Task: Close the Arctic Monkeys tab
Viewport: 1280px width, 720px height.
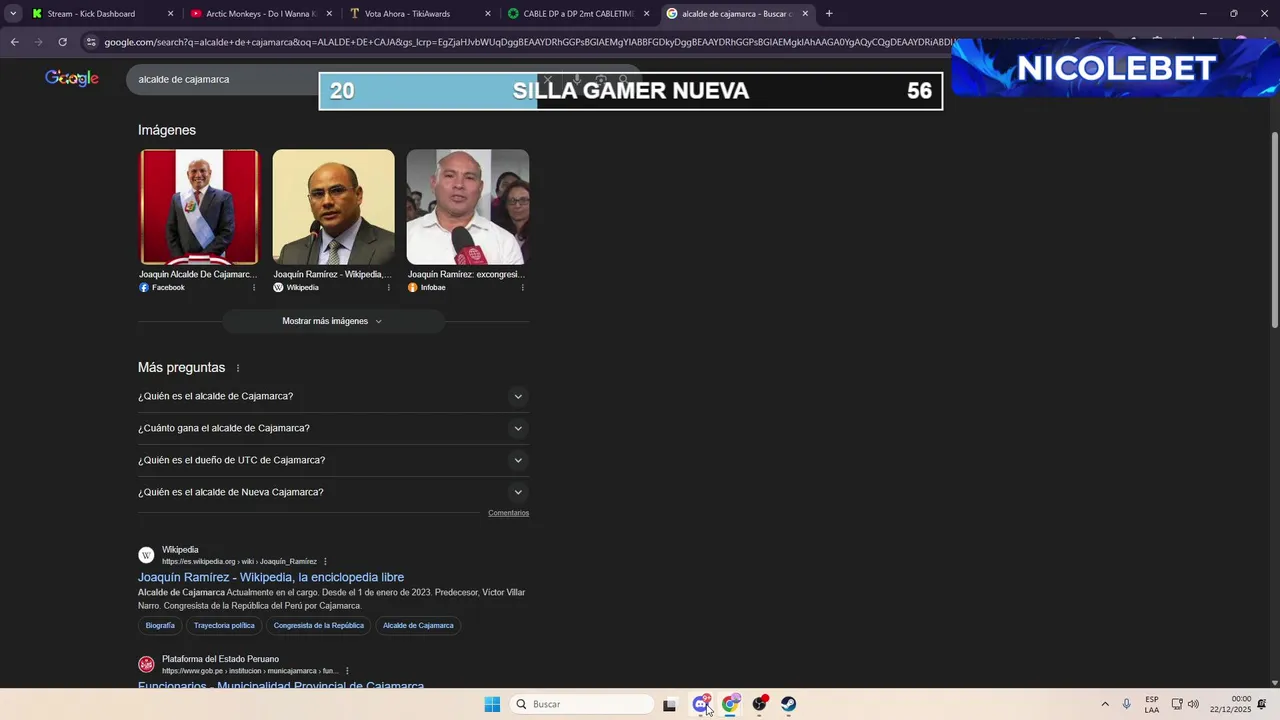Action: click(x=329, y=14)
